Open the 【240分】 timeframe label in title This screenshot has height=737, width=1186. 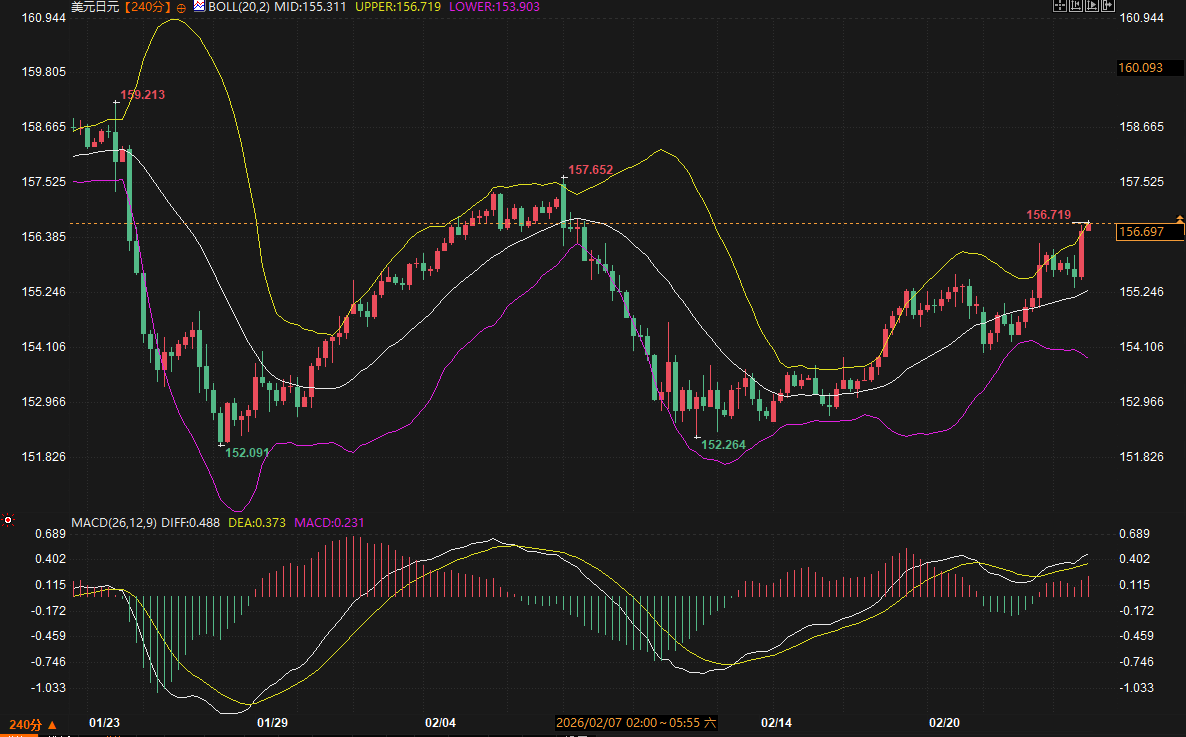click(x=147, y=6)
